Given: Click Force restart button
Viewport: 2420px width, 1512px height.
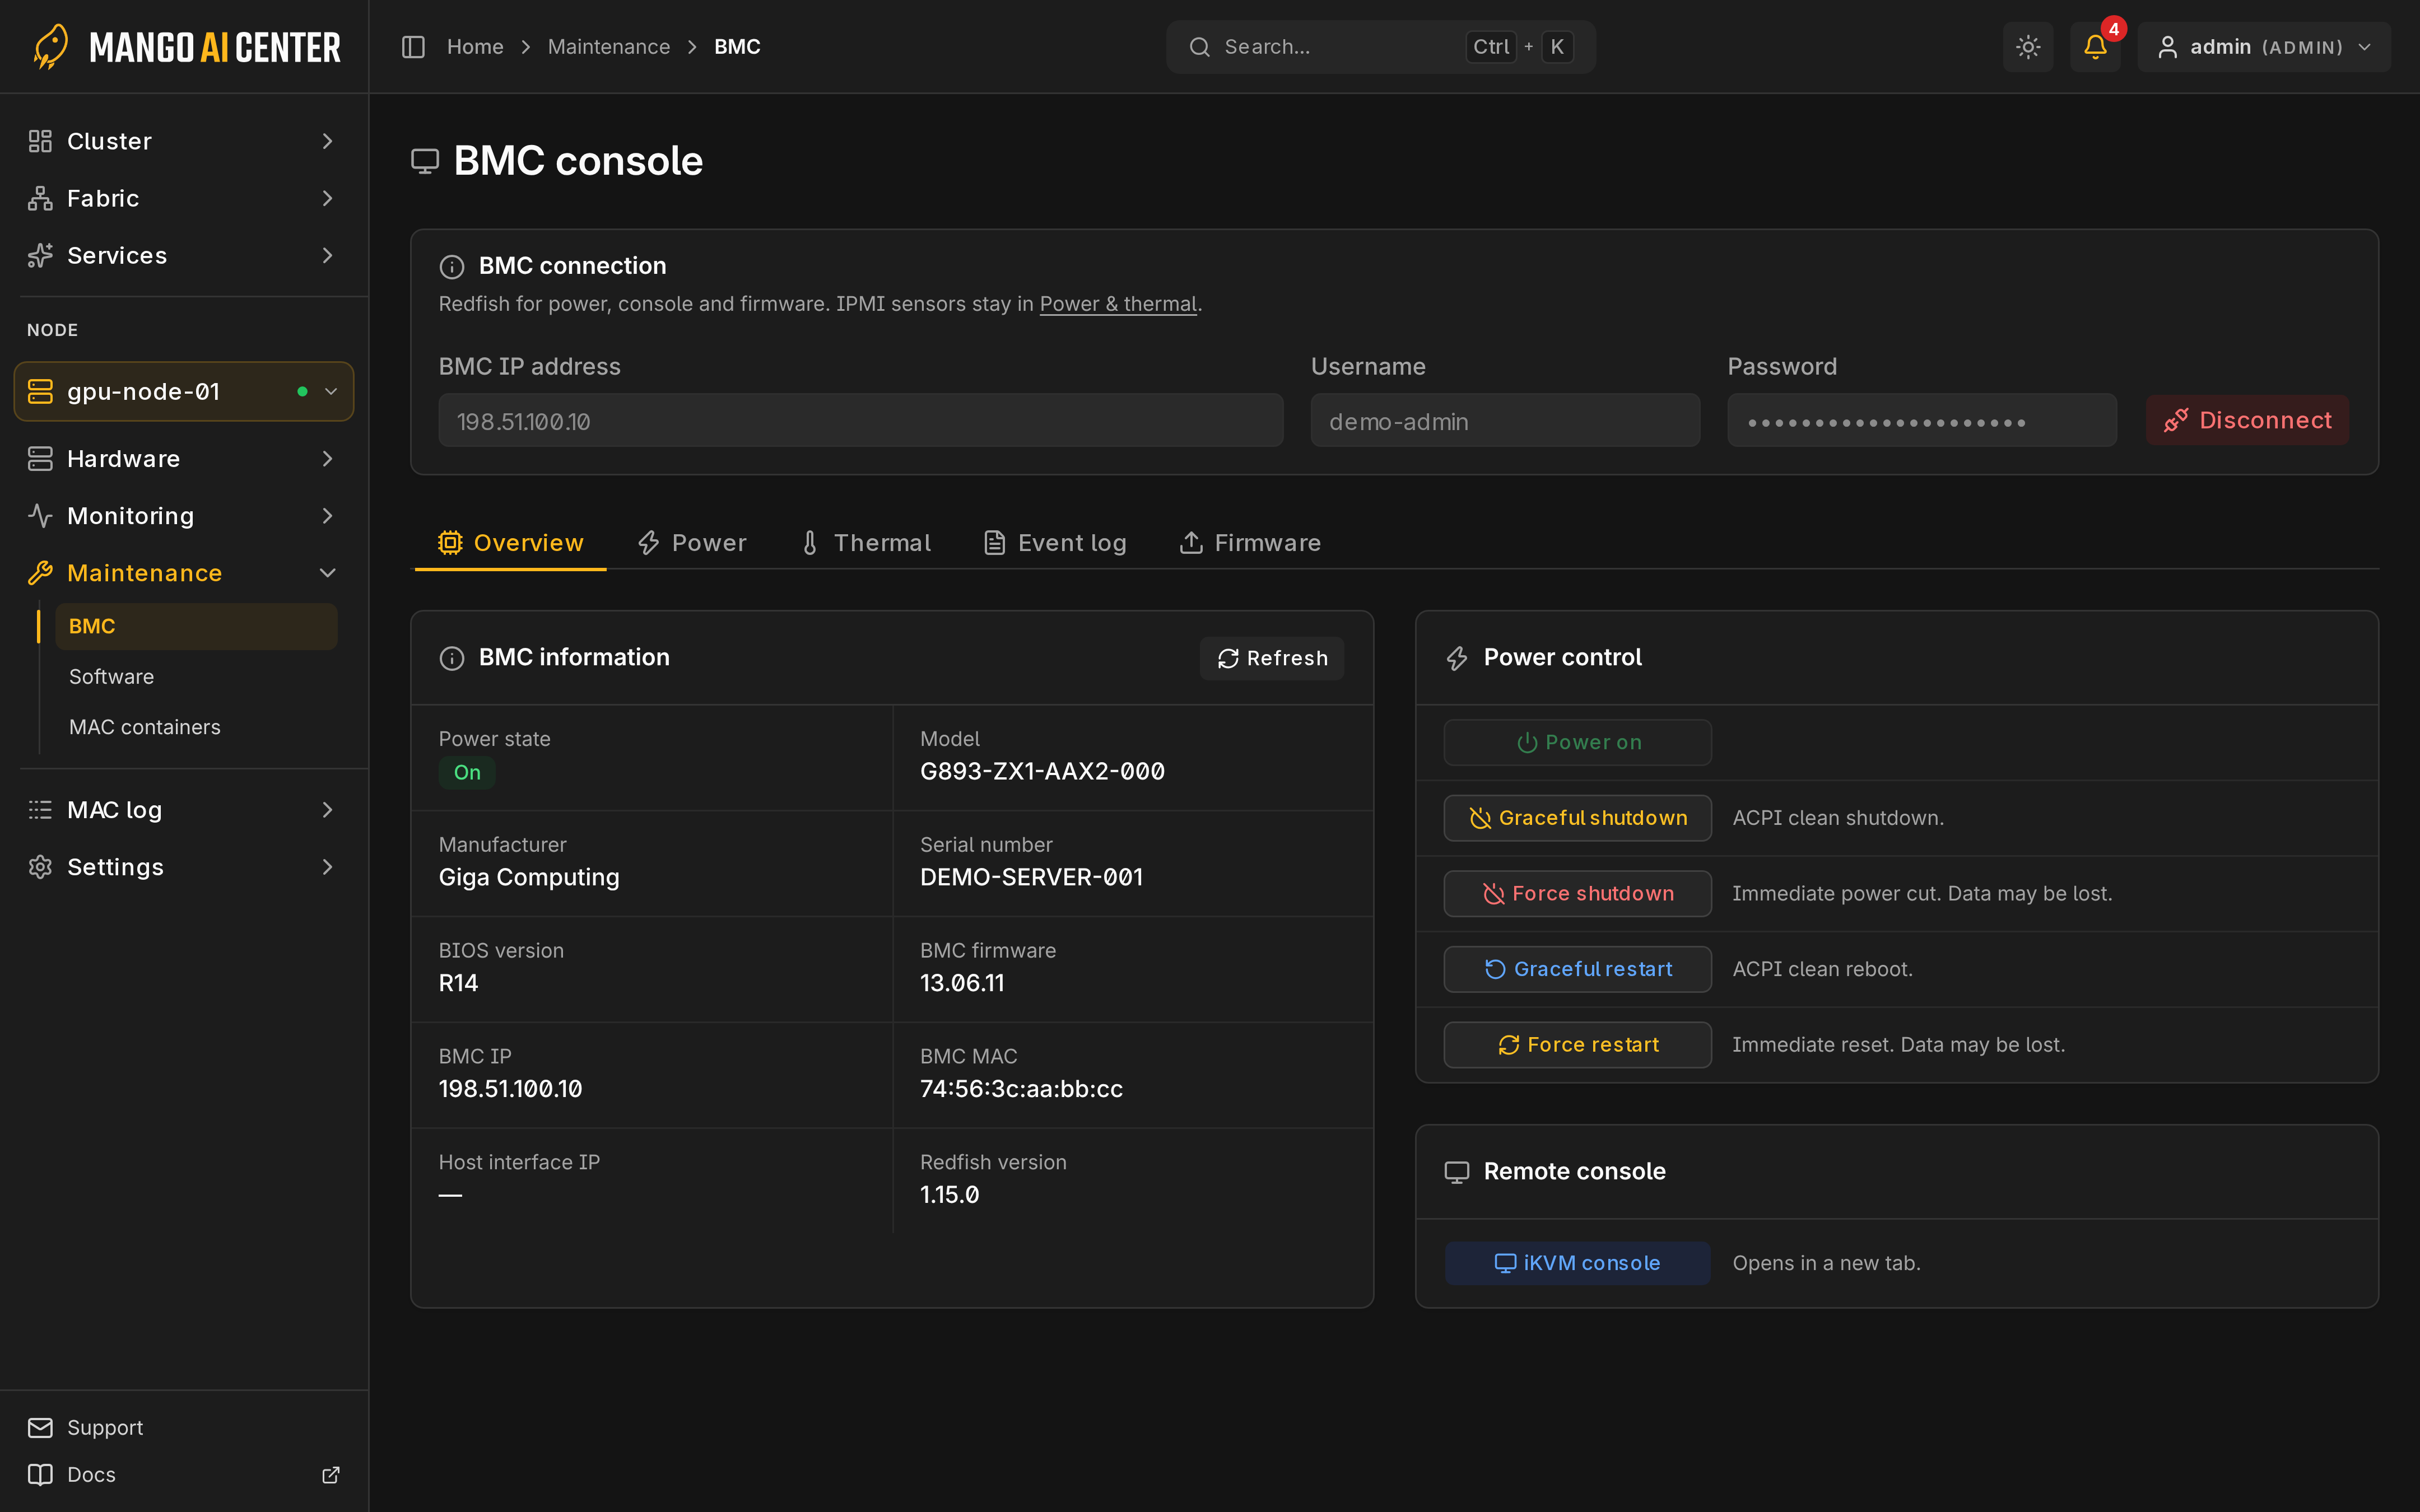Looking at the screenshot, I should pos(1577,1044).
